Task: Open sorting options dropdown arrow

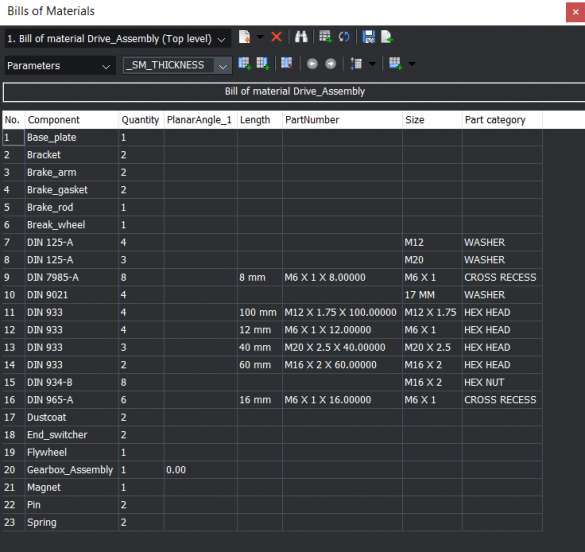Action: click(x=372, y=64)
